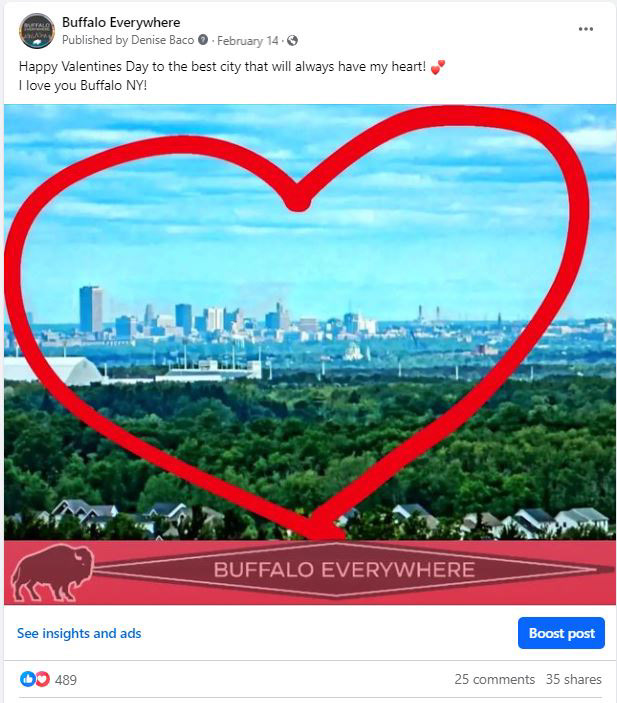The width and height of the screenshot is (617, 703).
Task: Open the Buffalo Everywhere page name link
Action: (121, 22)
